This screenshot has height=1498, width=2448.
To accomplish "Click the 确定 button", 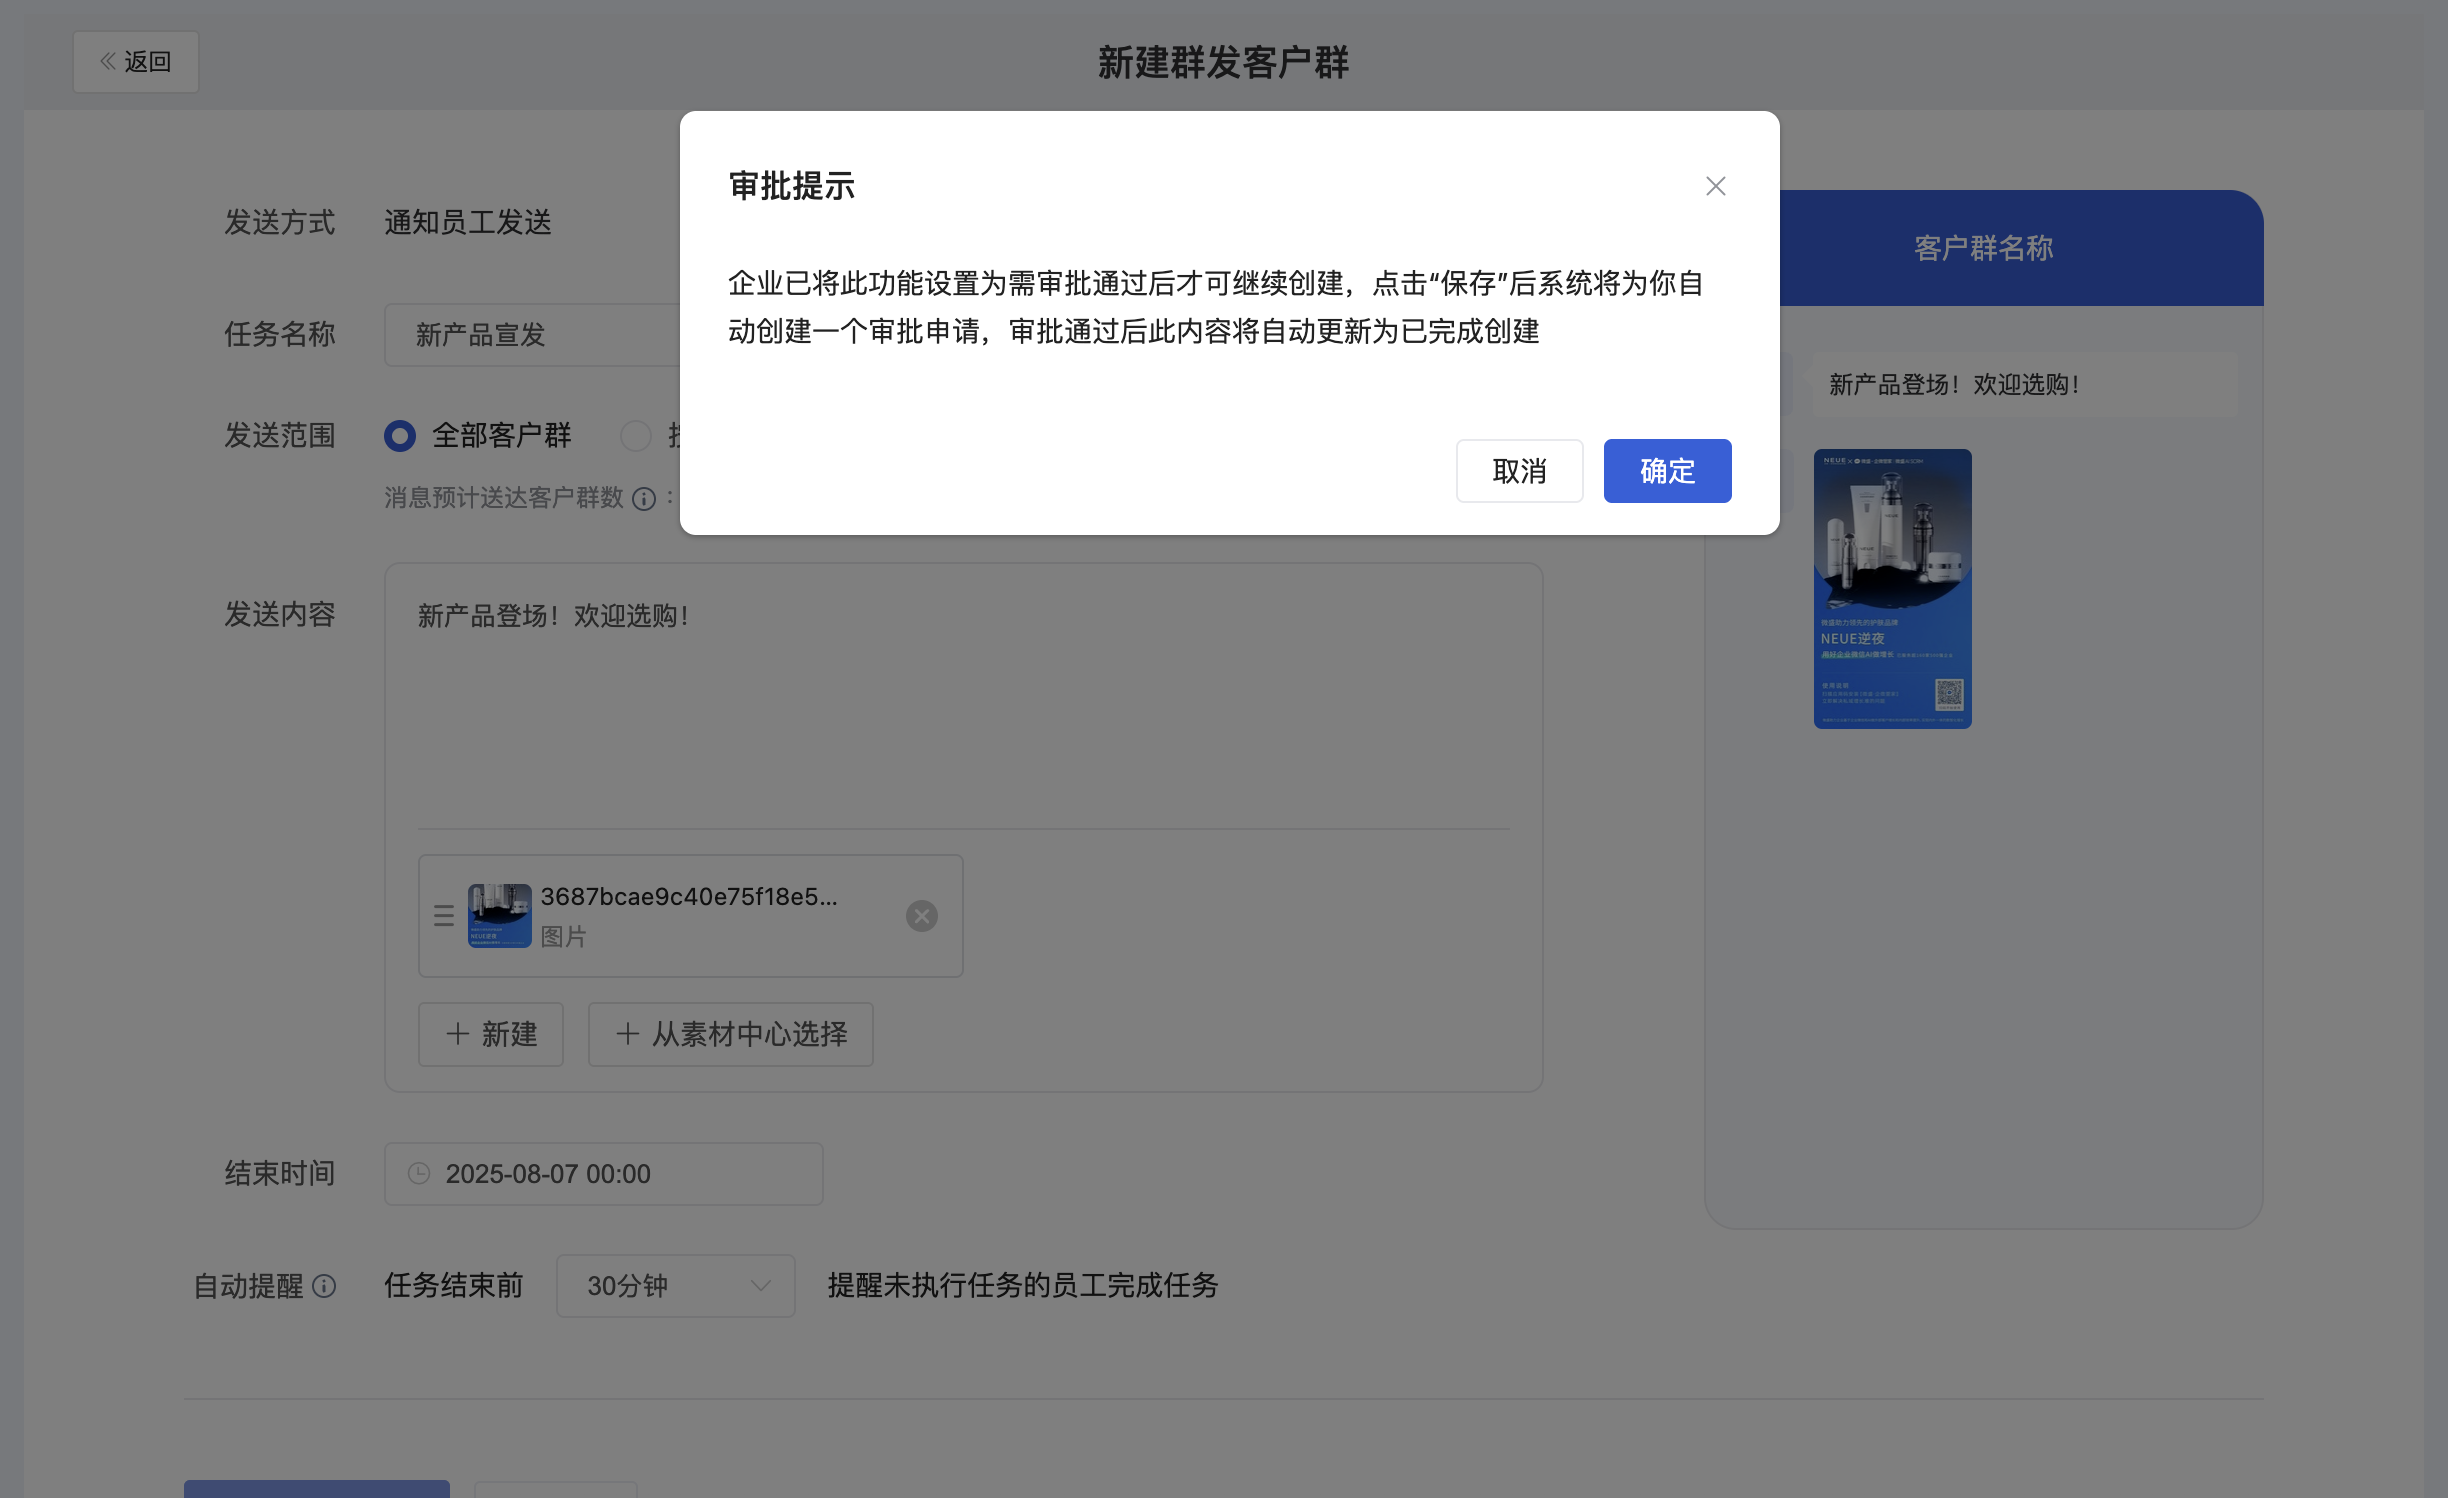I will point(1667,471).
